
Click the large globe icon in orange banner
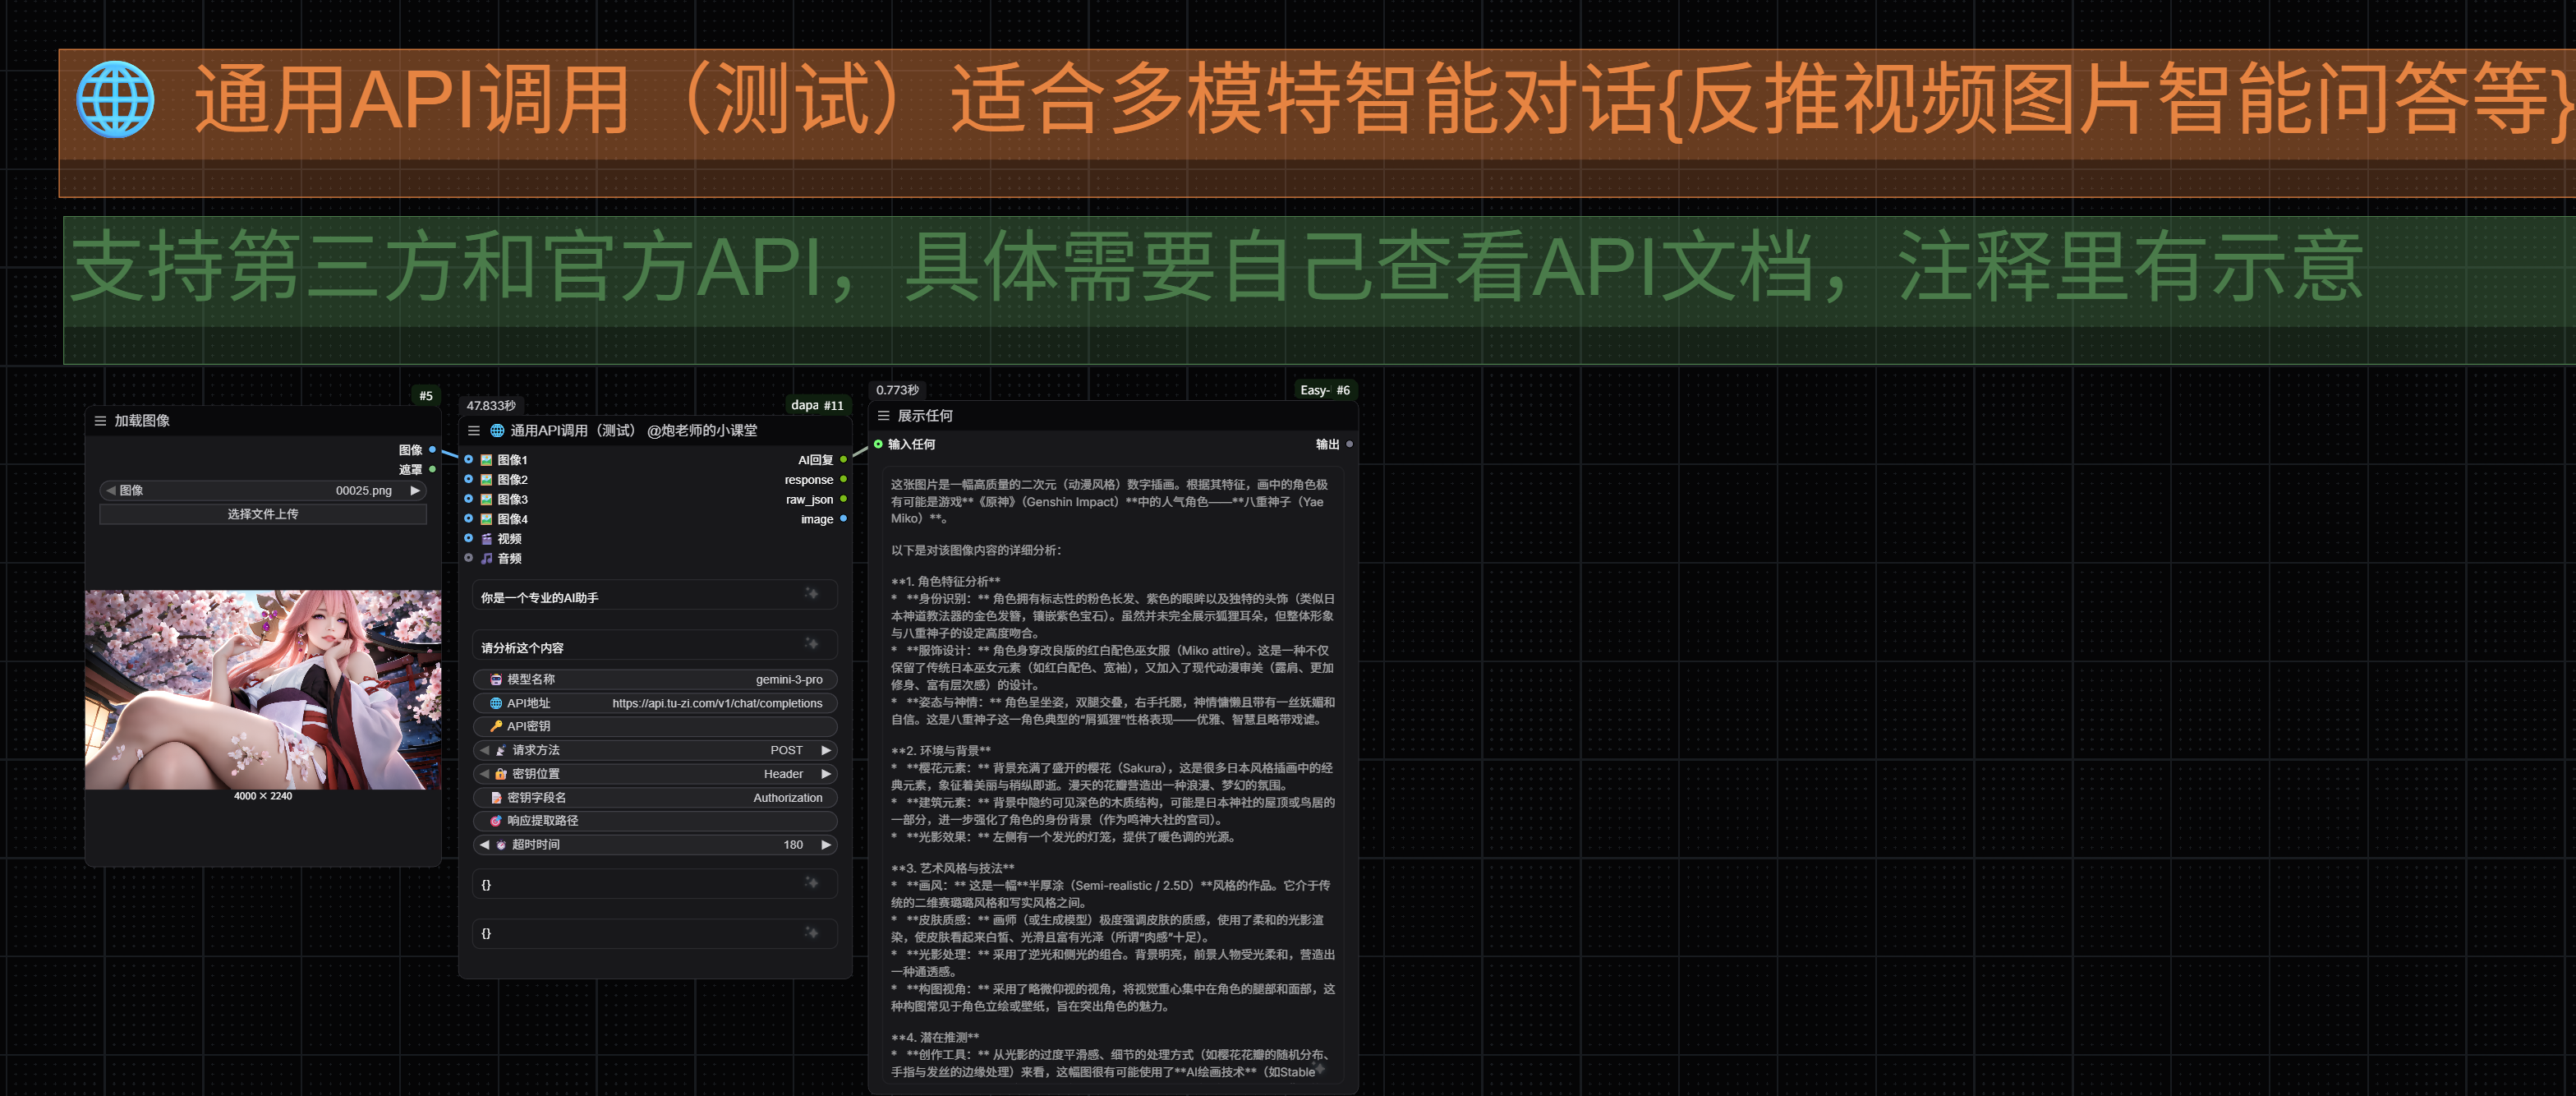pyautogui.click(x=116, y=99)
